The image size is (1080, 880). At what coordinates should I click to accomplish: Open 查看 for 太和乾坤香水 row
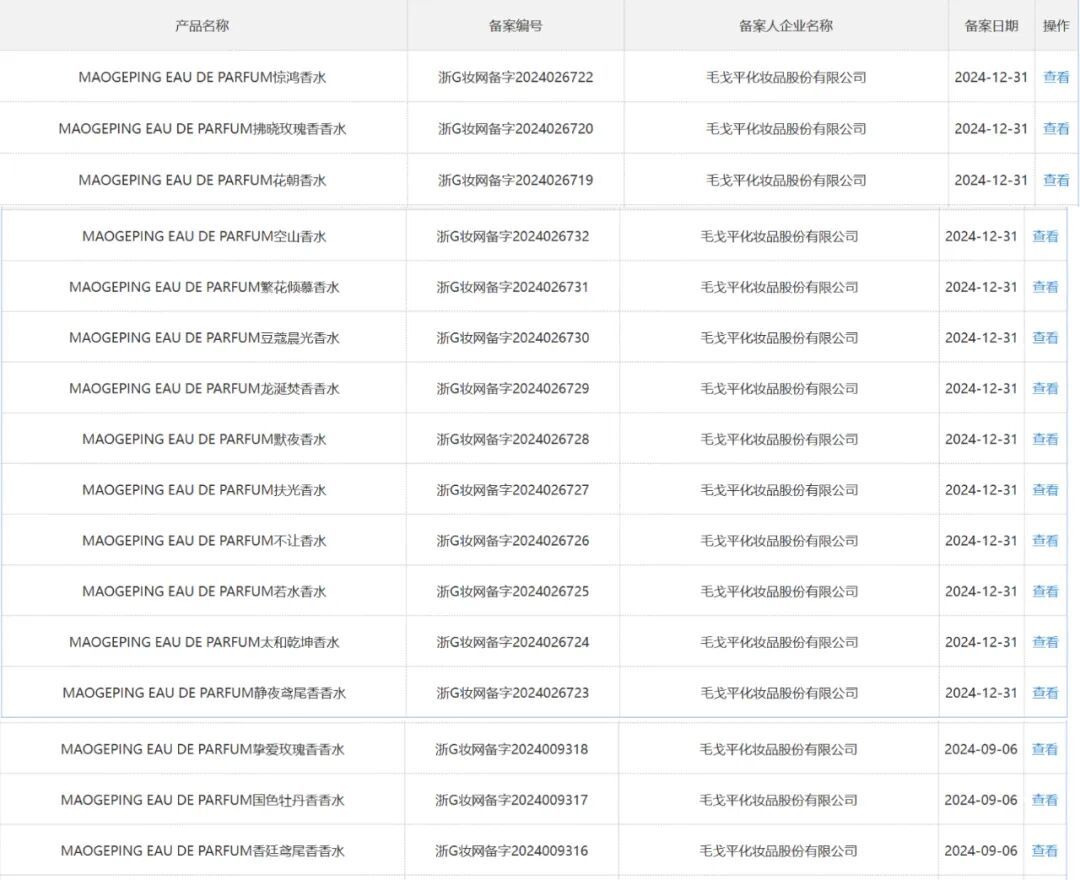pyautogui.click(x=1045, y=642)
